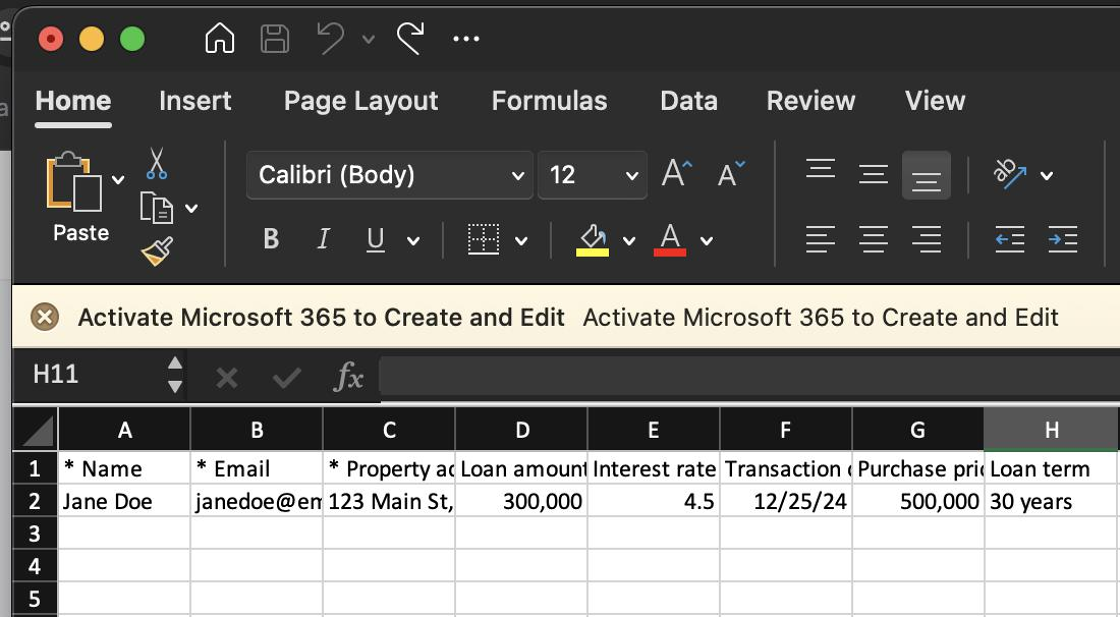Screen dimensions: 1120x617
Task: Apply italic formatting
Action: coord(322,239)
